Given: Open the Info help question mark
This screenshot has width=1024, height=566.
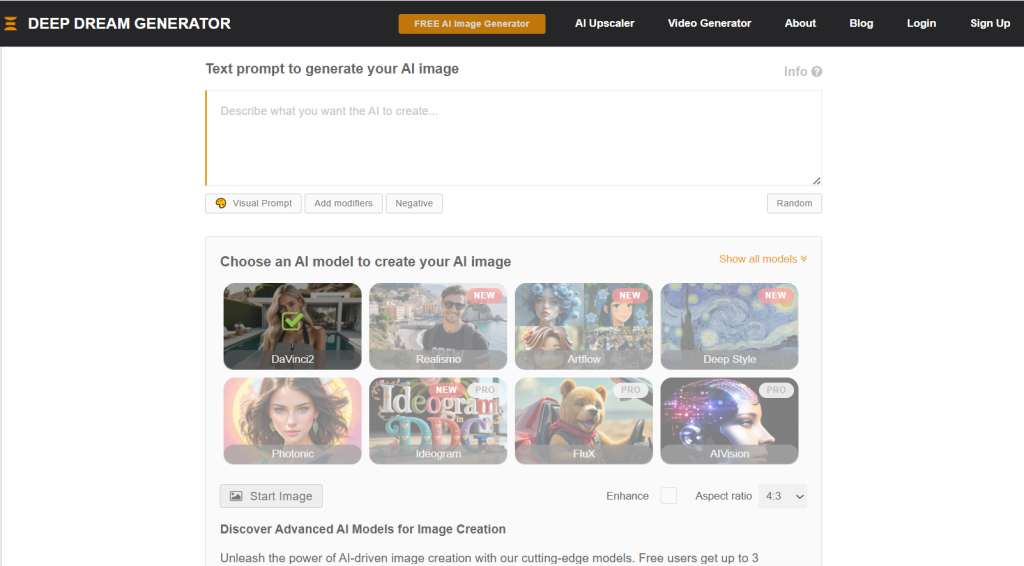Looking at the screenshot, I should coord(816,72).
